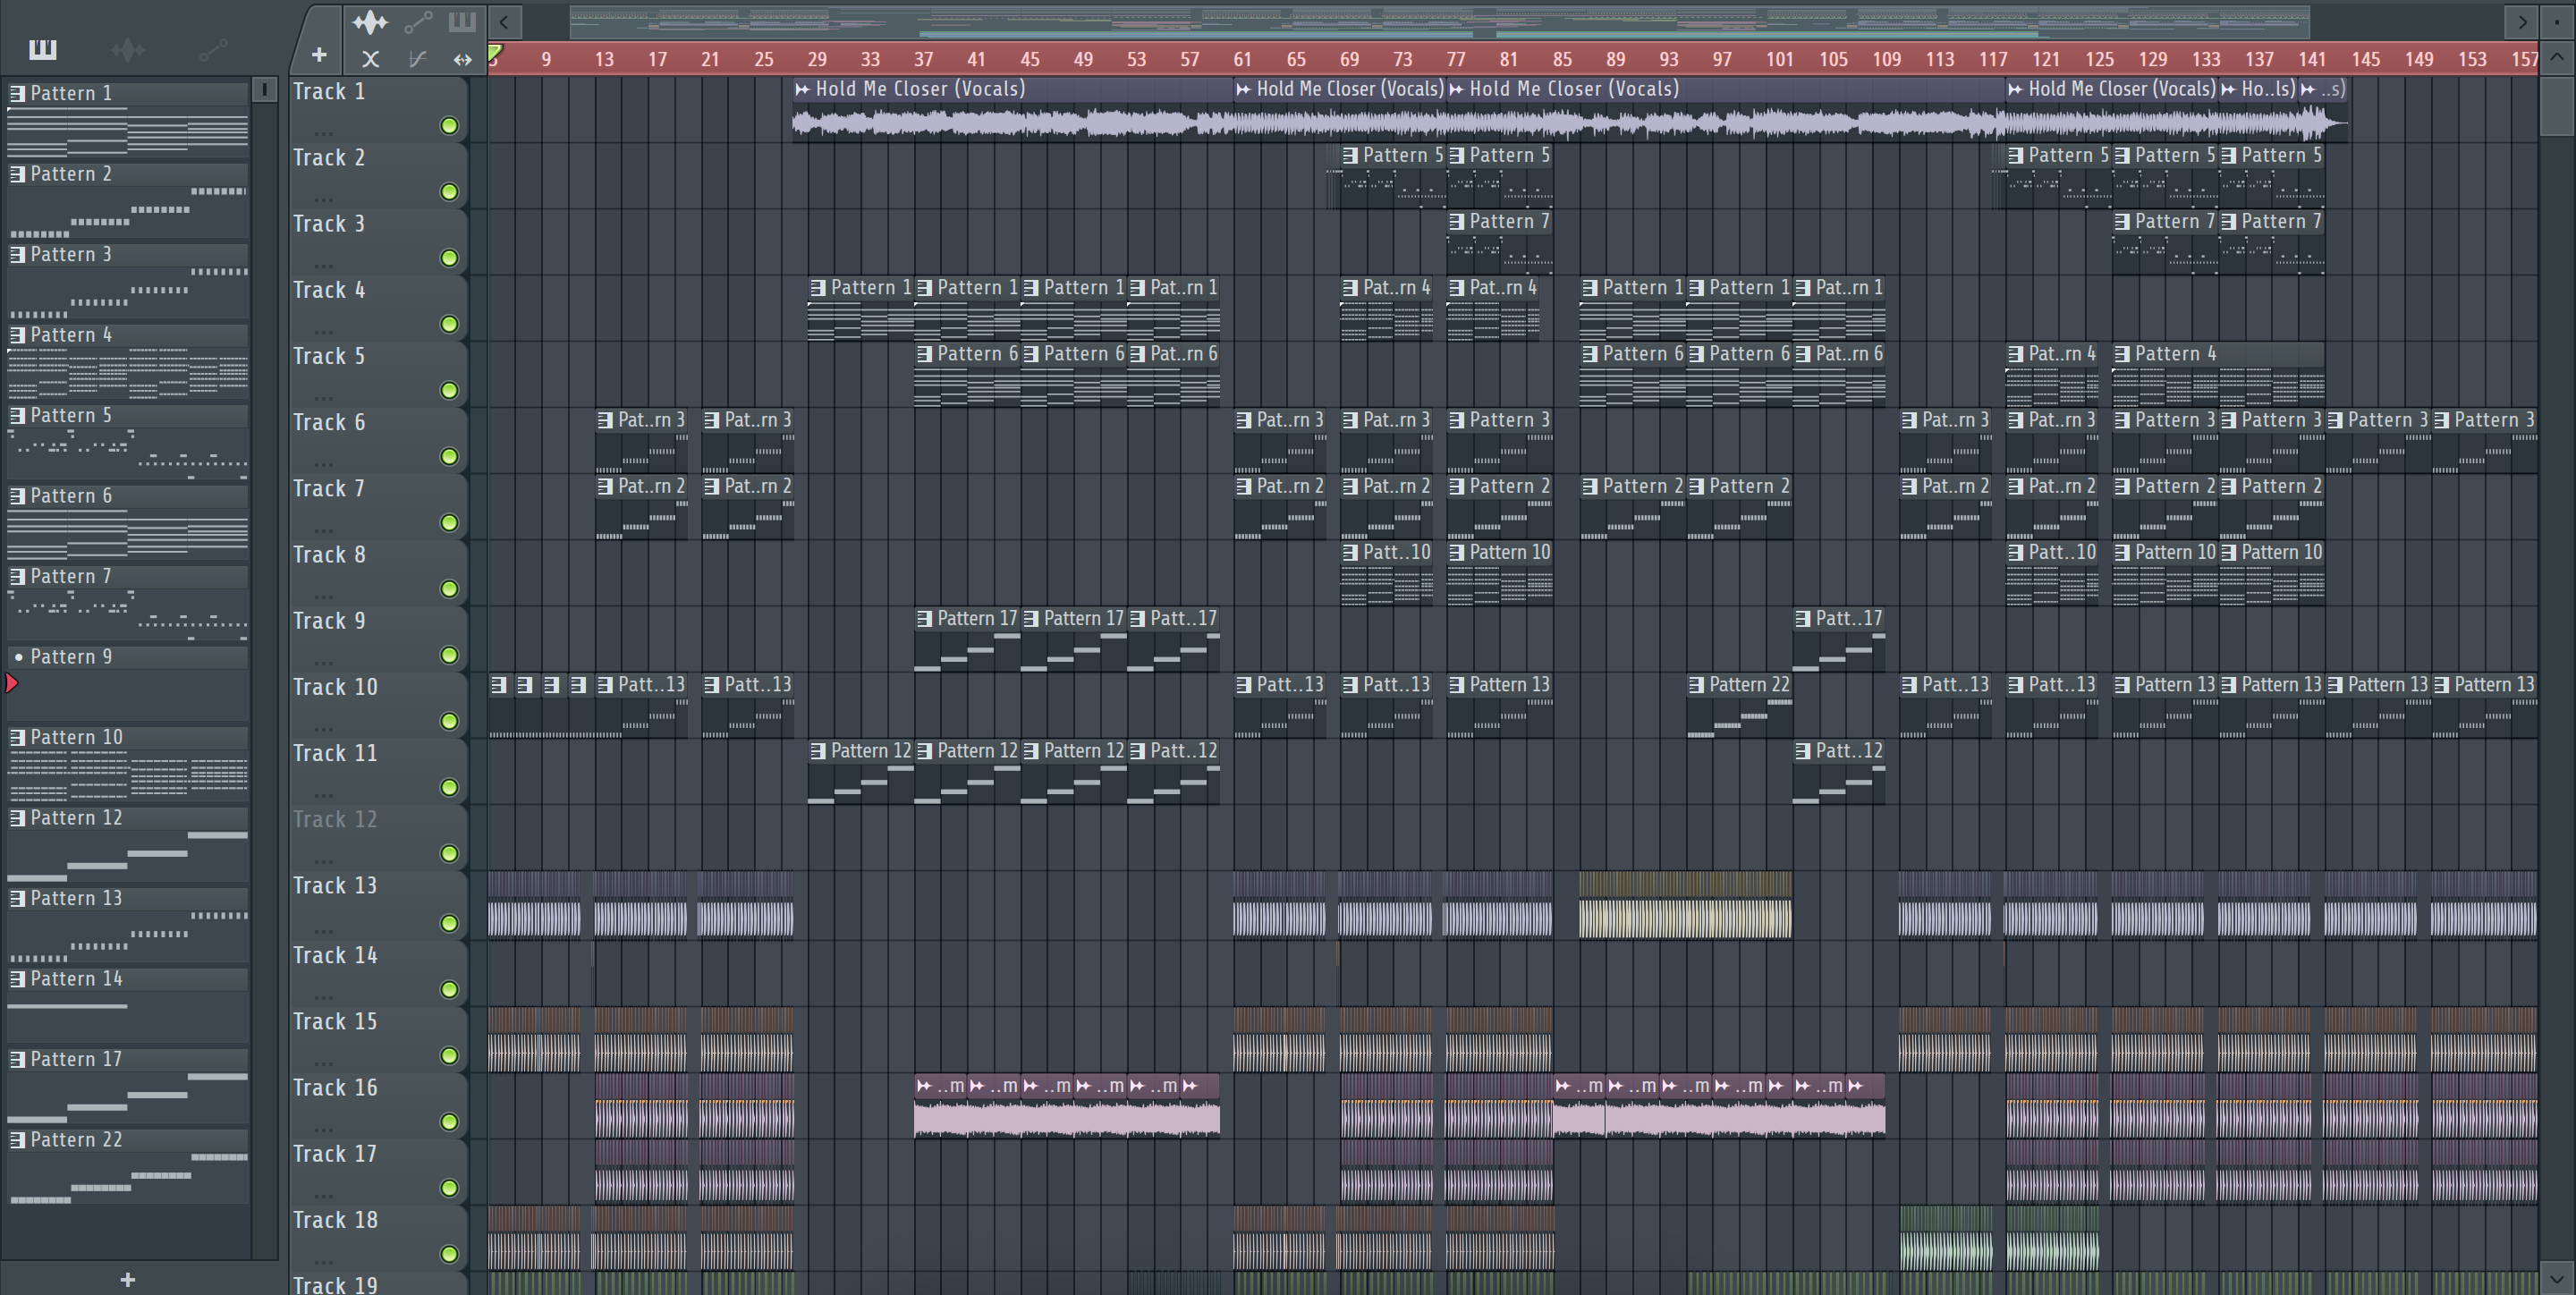2576x1295 pixels.
Task: Click the Pattern 10 piano icon in picker
Action: 17,738
